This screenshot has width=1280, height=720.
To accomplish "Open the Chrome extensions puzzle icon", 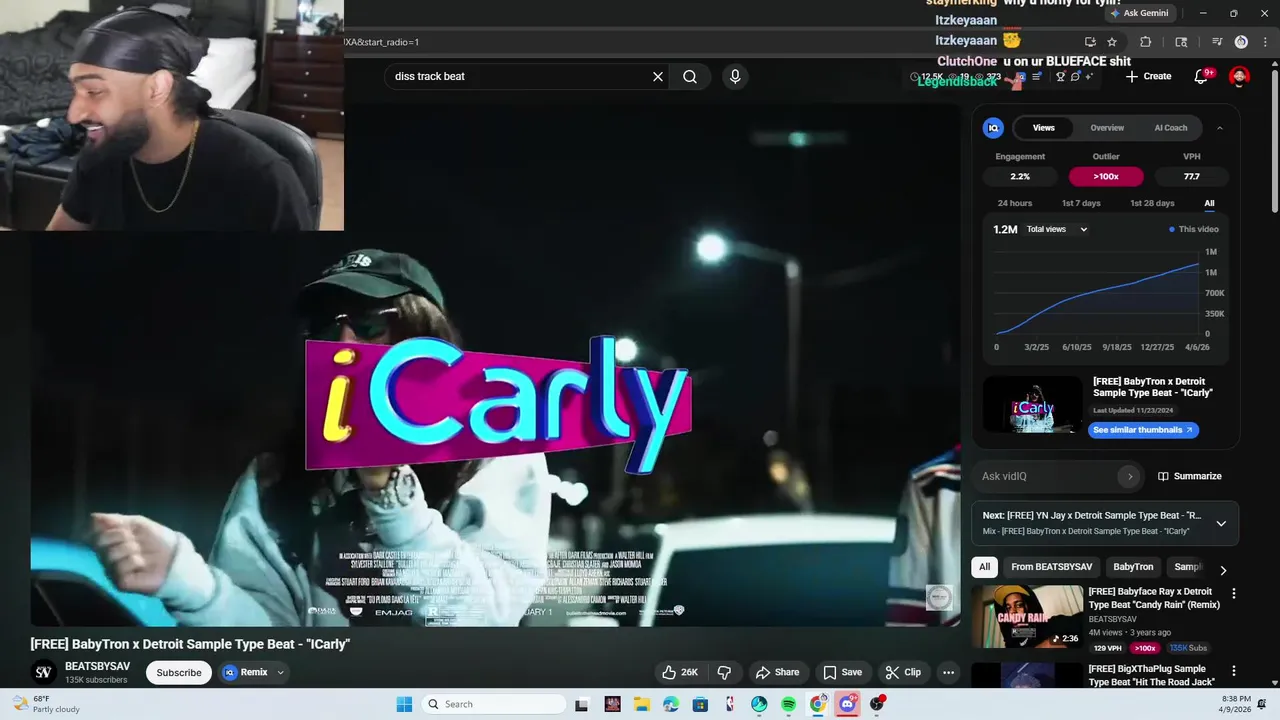I will 1146,42.
